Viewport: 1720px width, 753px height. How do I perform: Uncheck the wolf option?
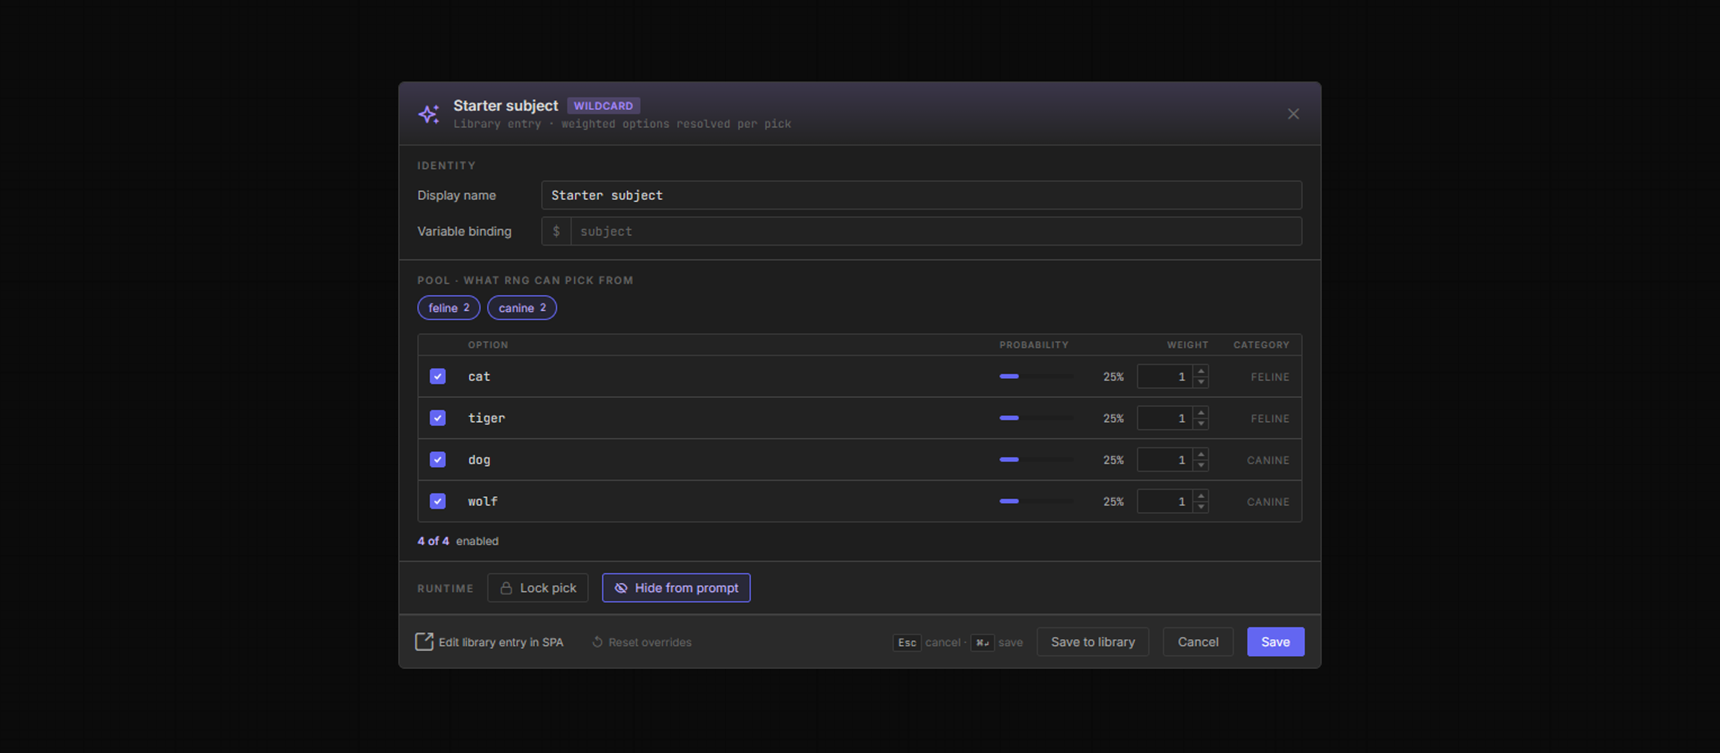pyautogui.click(x=438, y=501)
